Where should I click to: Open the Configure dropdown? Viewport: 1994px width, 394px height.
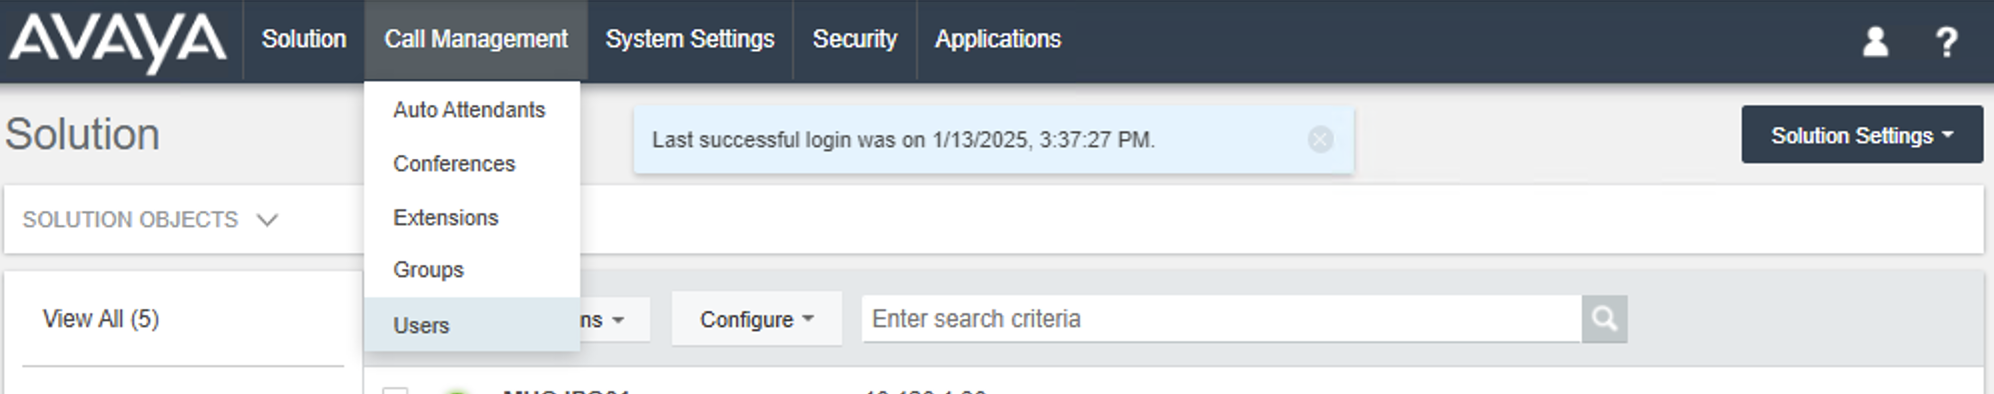[756, 319]
